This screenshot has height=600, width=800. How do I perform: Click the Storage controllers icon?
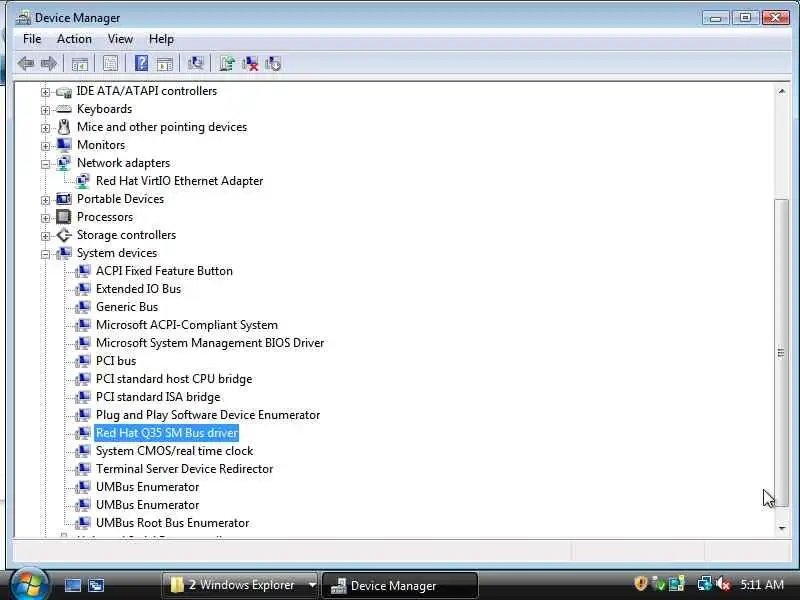(x=64, y=235)
